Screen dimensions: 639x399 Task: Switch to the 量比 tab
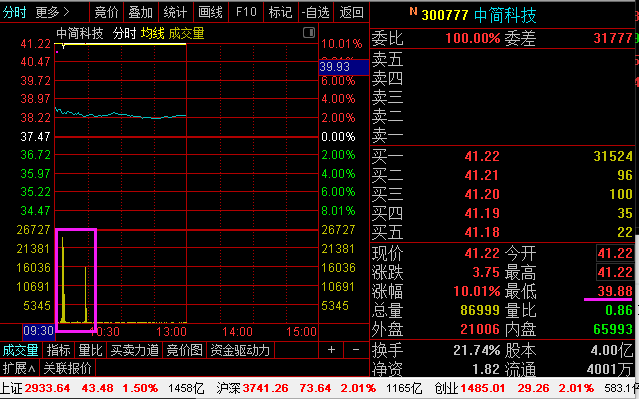tap(90, 350)
